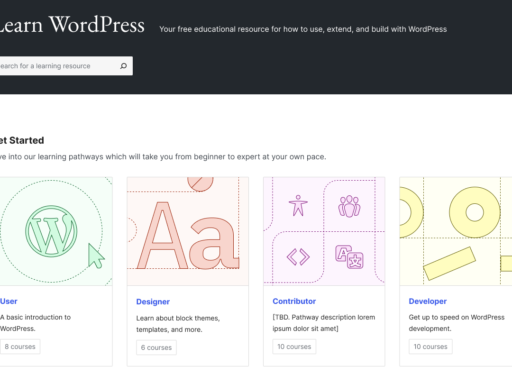The height and width of the screenshot is (384, 512).
Task: Click the accessibility figure icon in Contributor card
Action: point(298,206)
